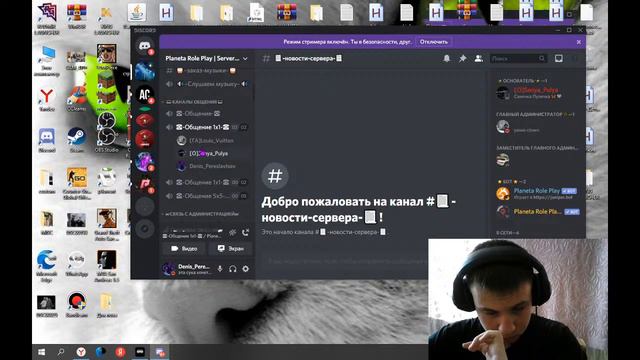This screenshot has height=360, width=640.
Task: Open notification bell for the channel
Action: pyautogui.click(x=447, y=59)
